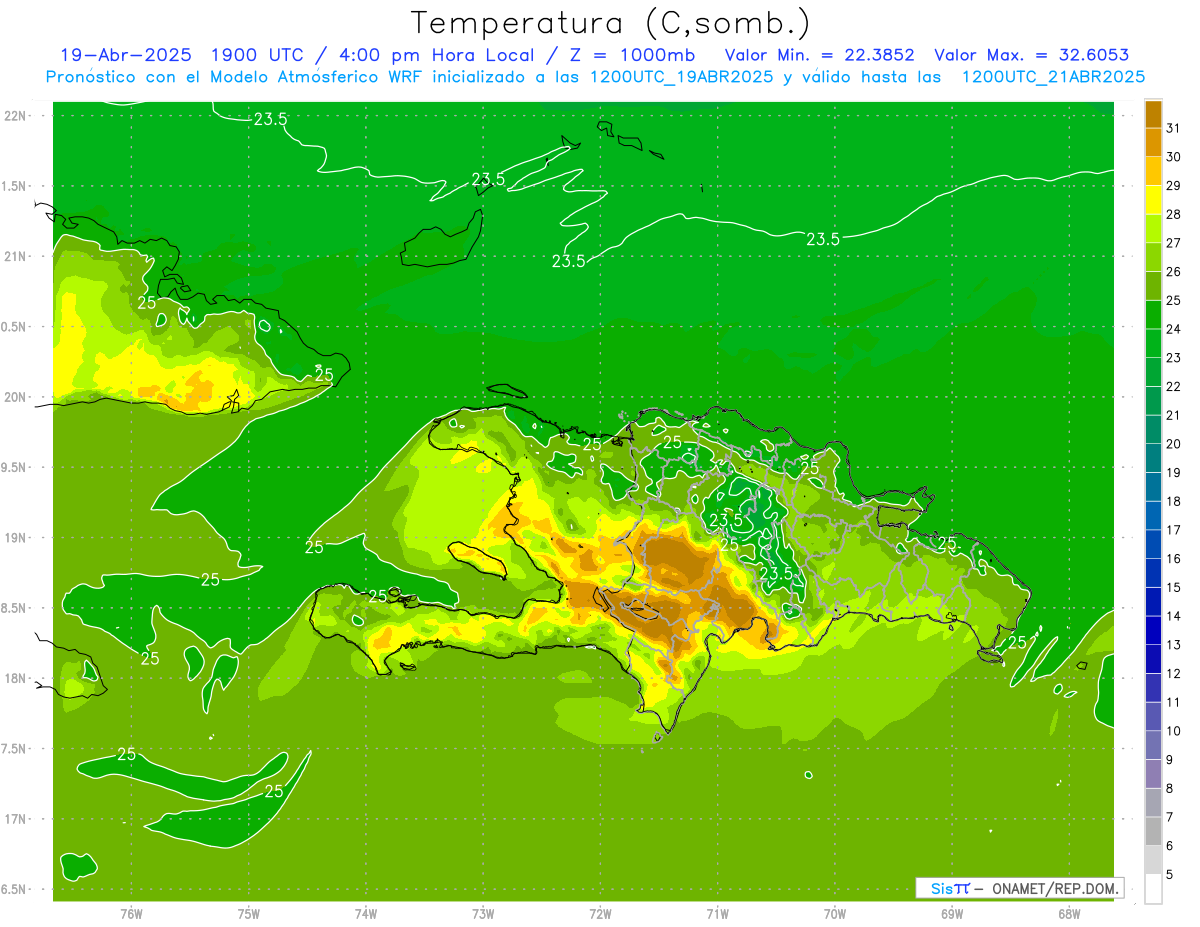Viewport: 1200px width, 927px height.
Task: Select the white swatch below legend value 5
Action: coord(1153,888)
